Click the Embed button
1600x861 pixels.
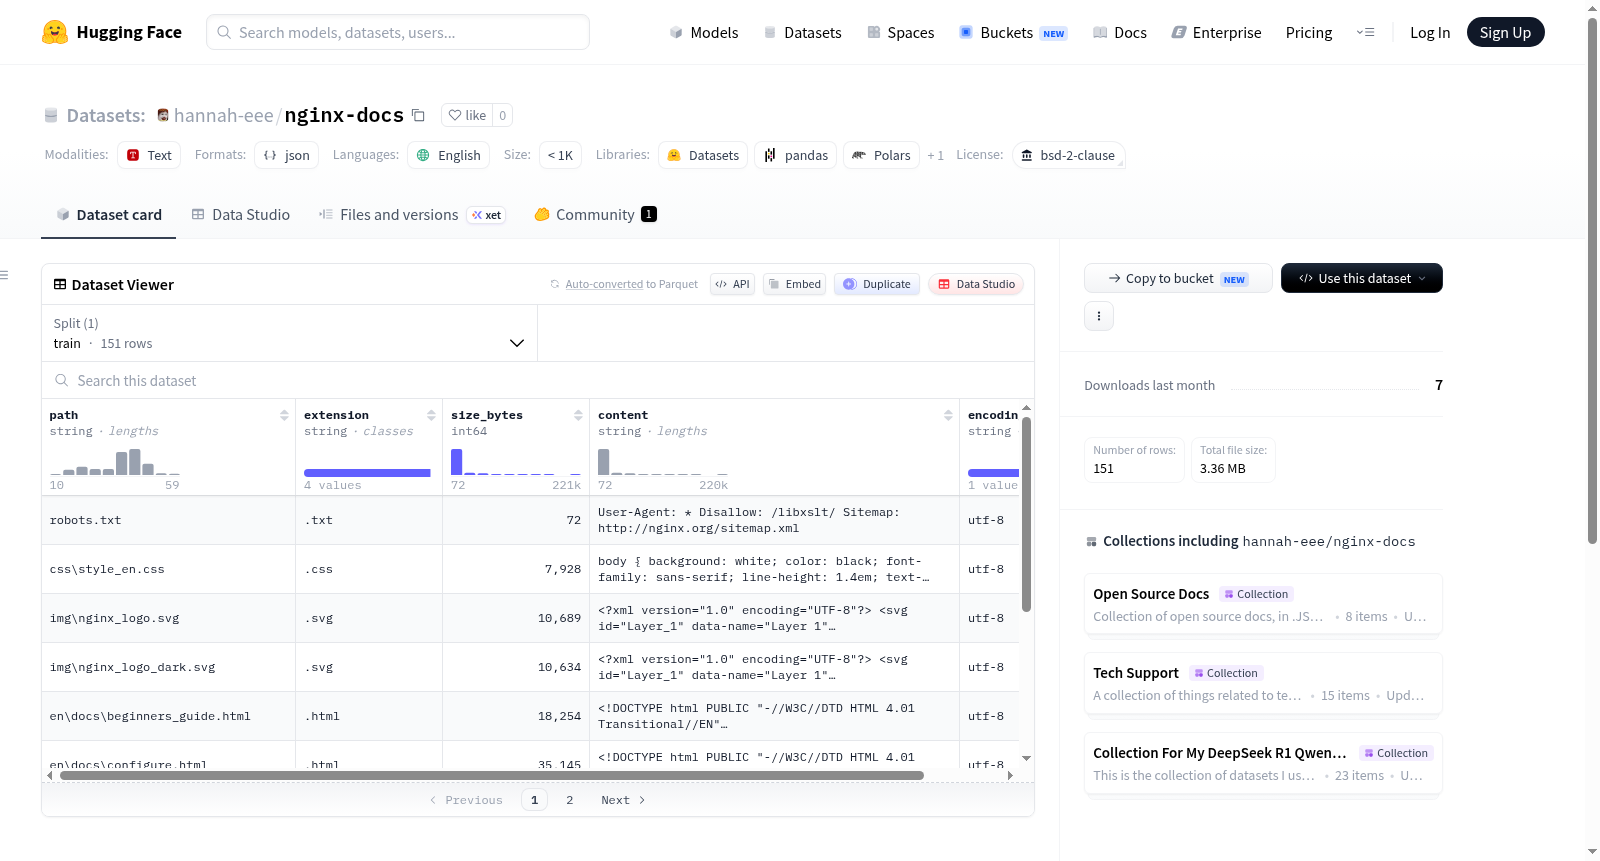794,284
